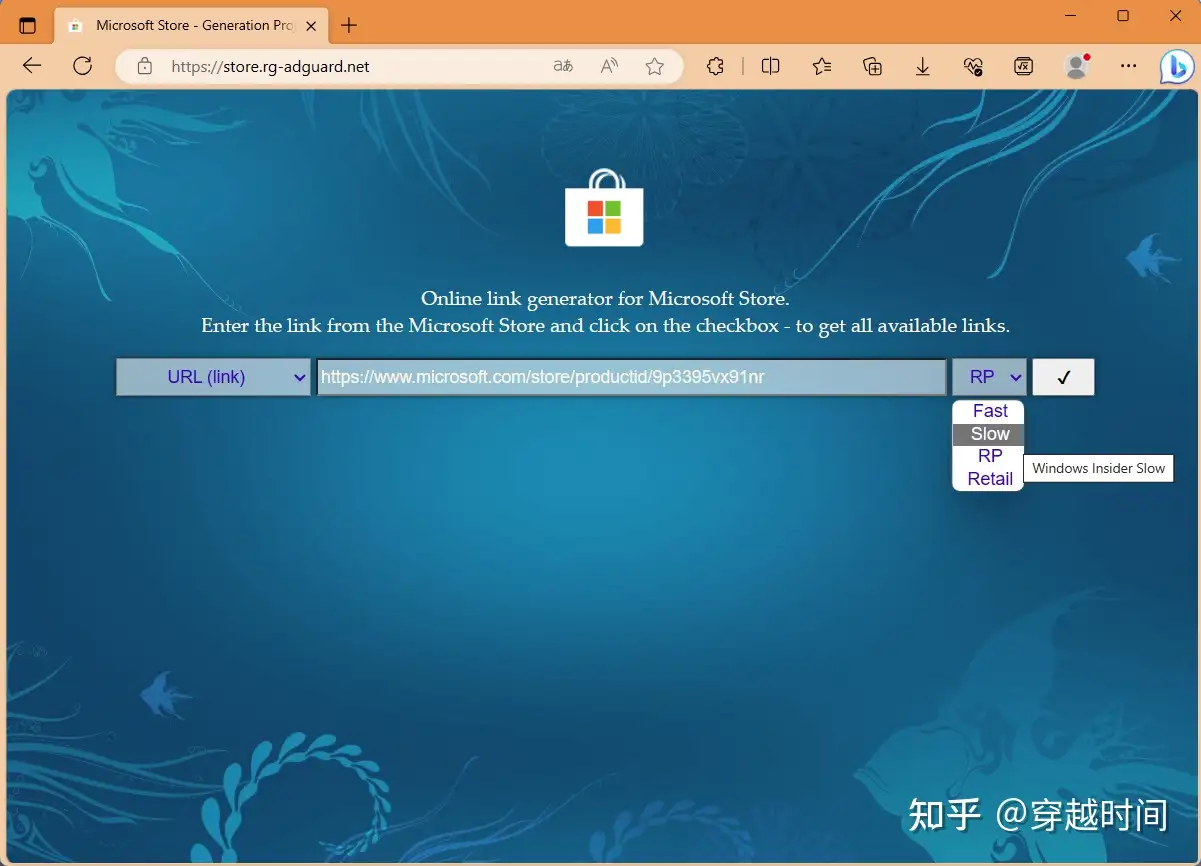Open the user profile avatar

pyautogui.click(x=1076, y=66)
